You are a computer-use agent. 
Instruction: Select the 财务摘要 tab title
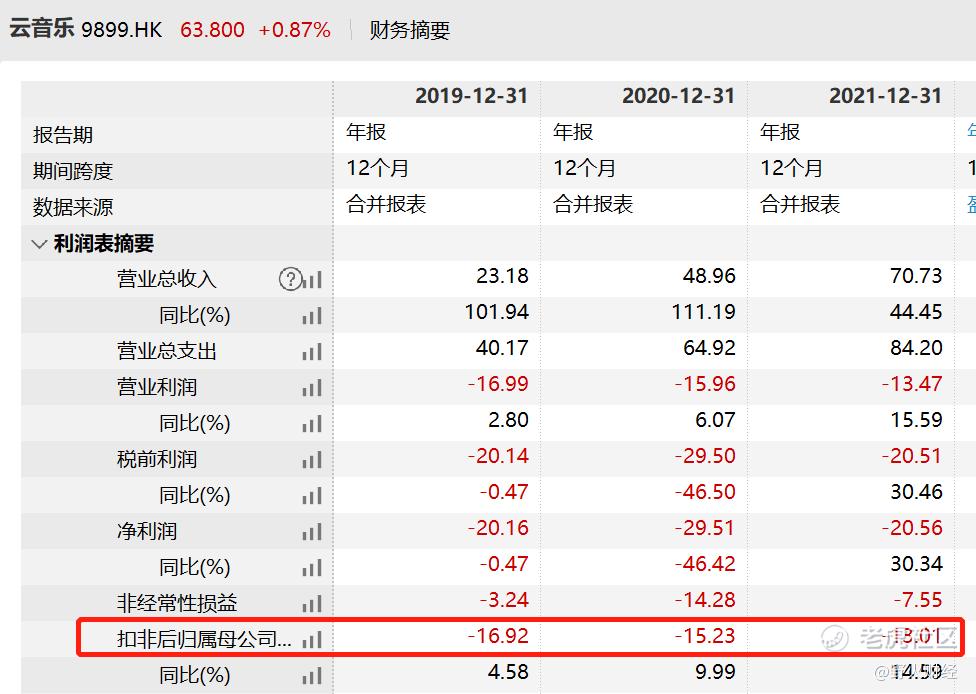[x=410, y=30]
